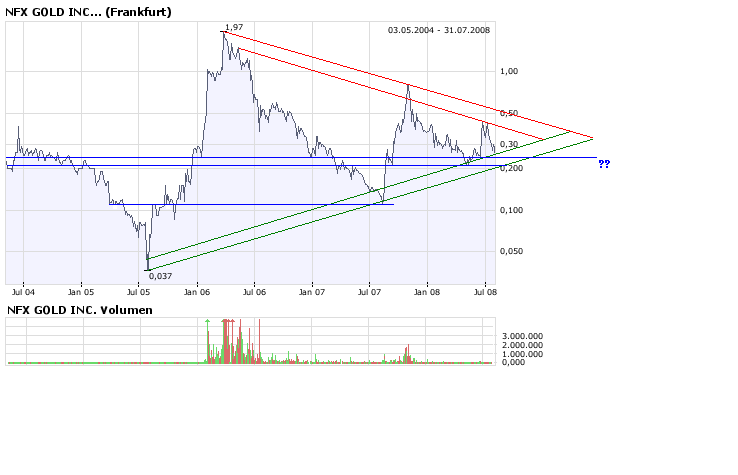Image resolution: width=738 pixels, height=475 pixels.
Task: Select the Jan 07 x-axis label
Action: [312, 293]
